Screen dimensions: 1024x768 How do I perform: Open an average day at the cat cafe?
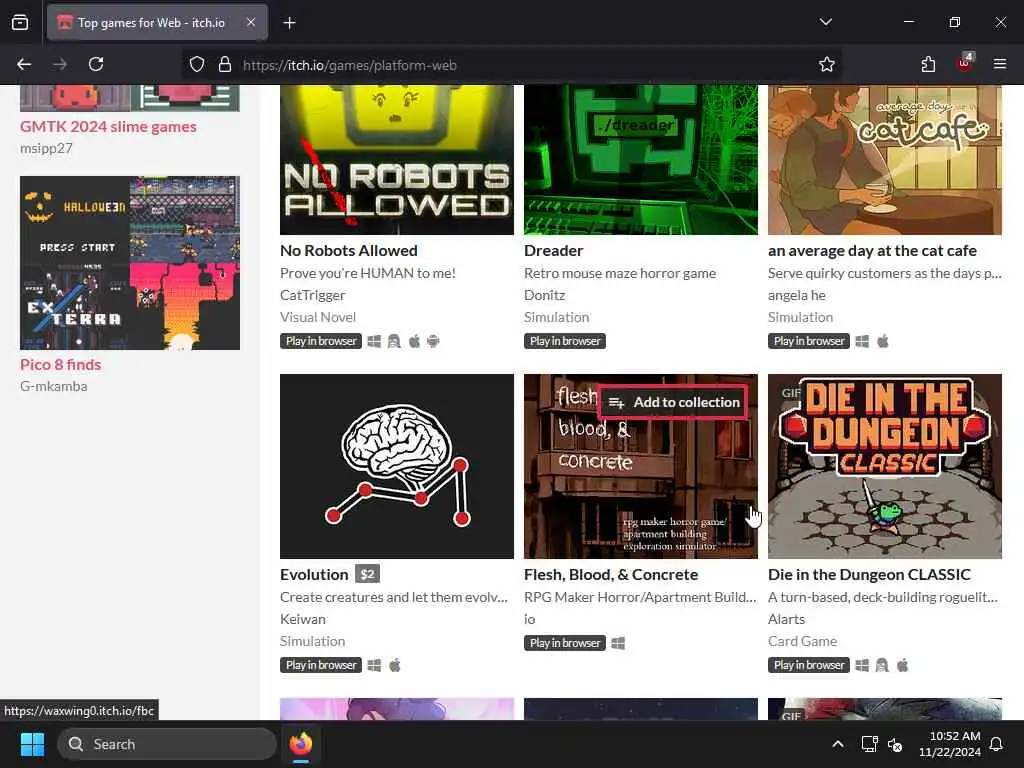tap(872, 251)
